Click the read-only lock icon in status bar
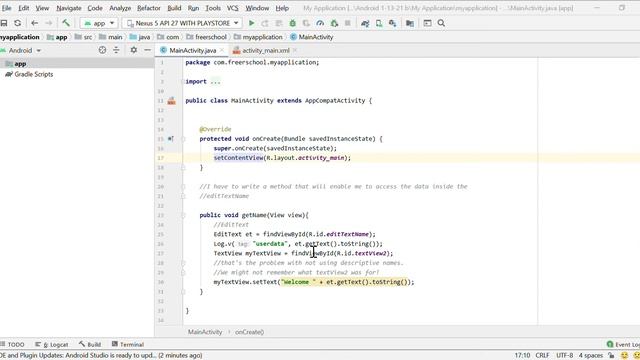 (x=611, y=356)
